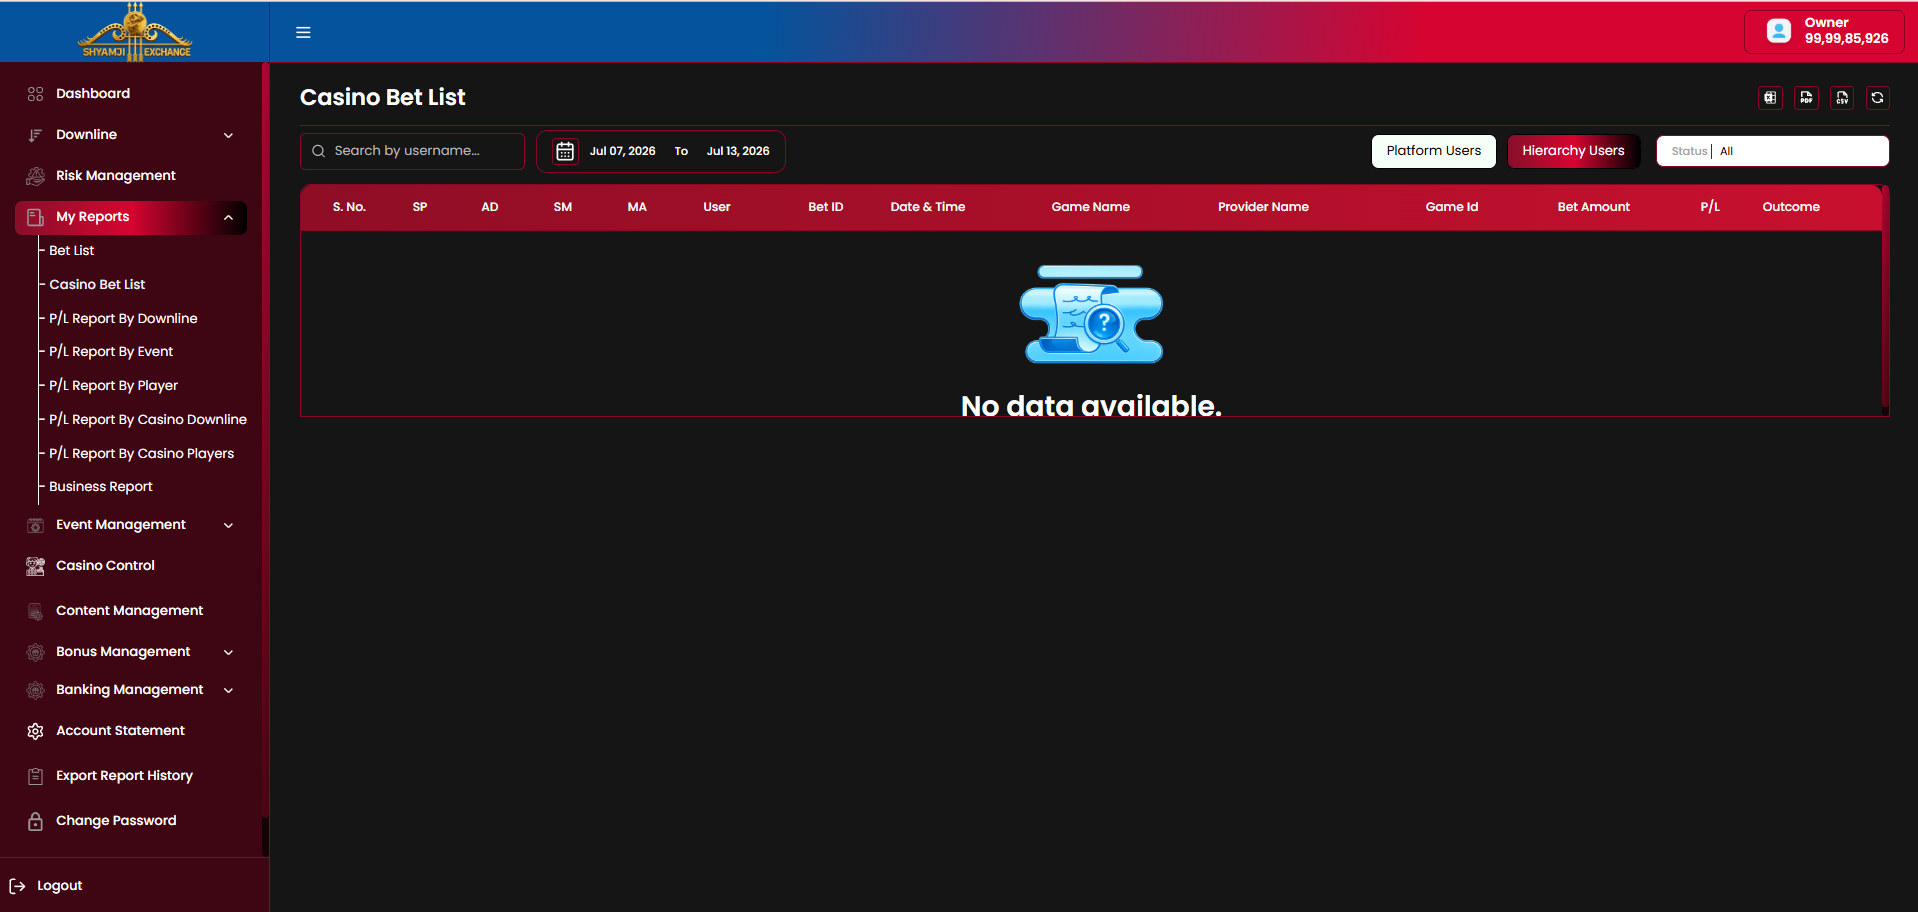Open Content Management page
Screen dimensions: 1918x912
(x=129, y=611)
